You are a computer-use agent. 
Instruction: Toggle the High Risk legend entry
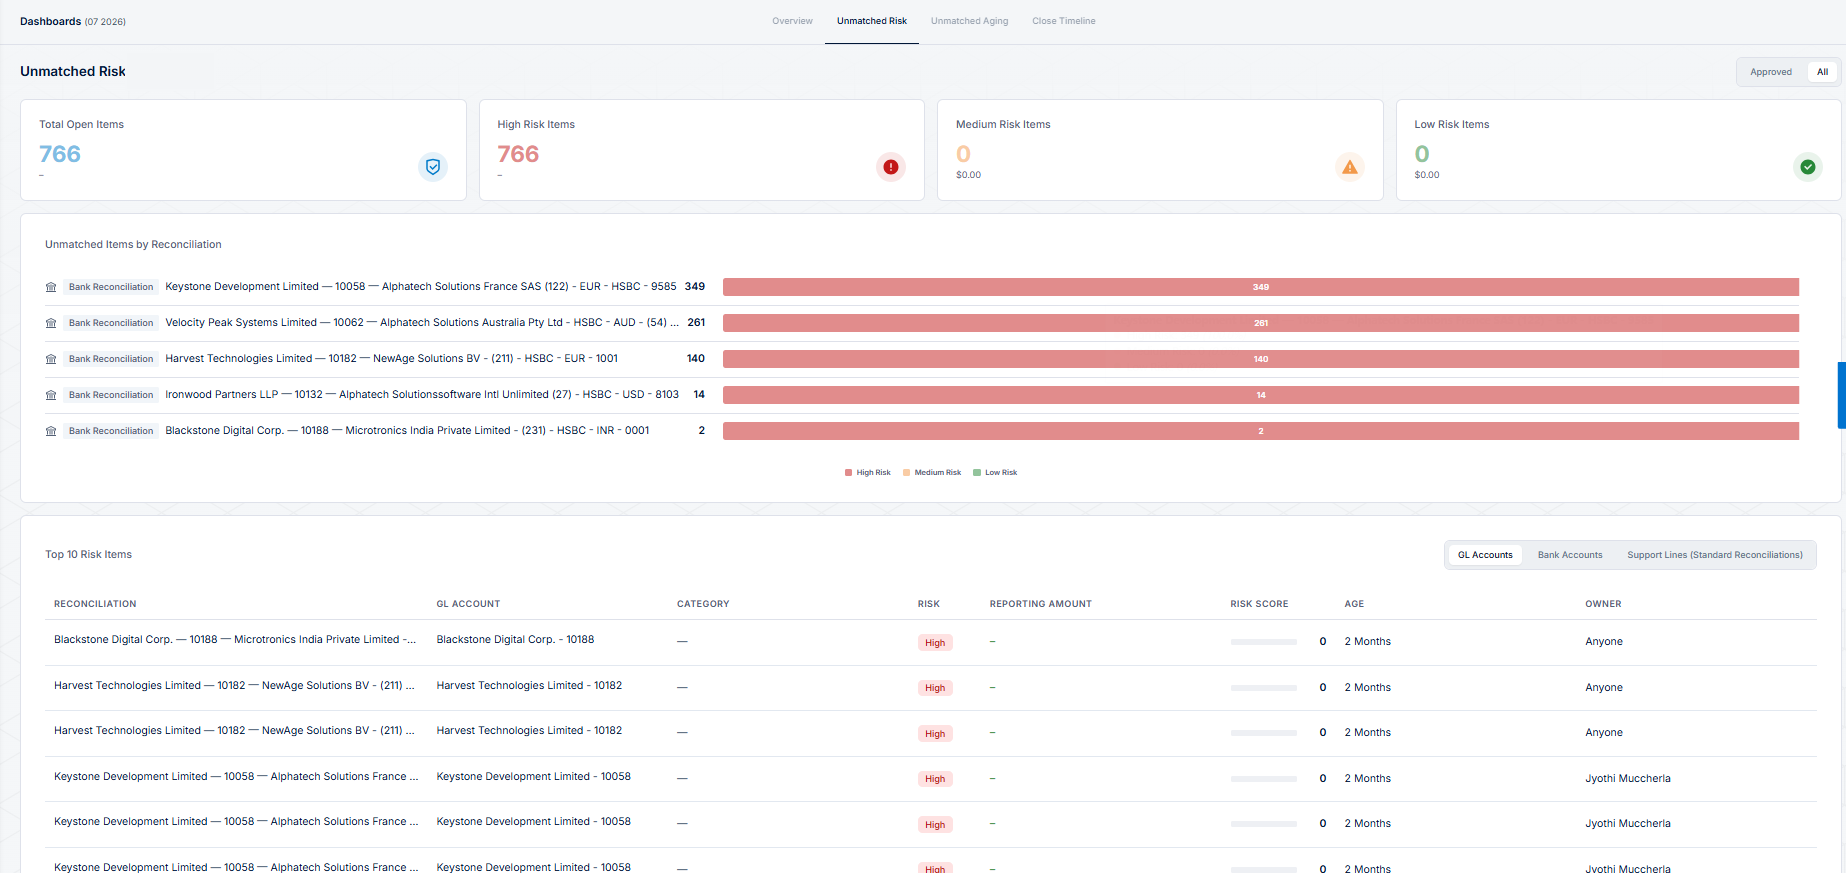tap(868, 473)
